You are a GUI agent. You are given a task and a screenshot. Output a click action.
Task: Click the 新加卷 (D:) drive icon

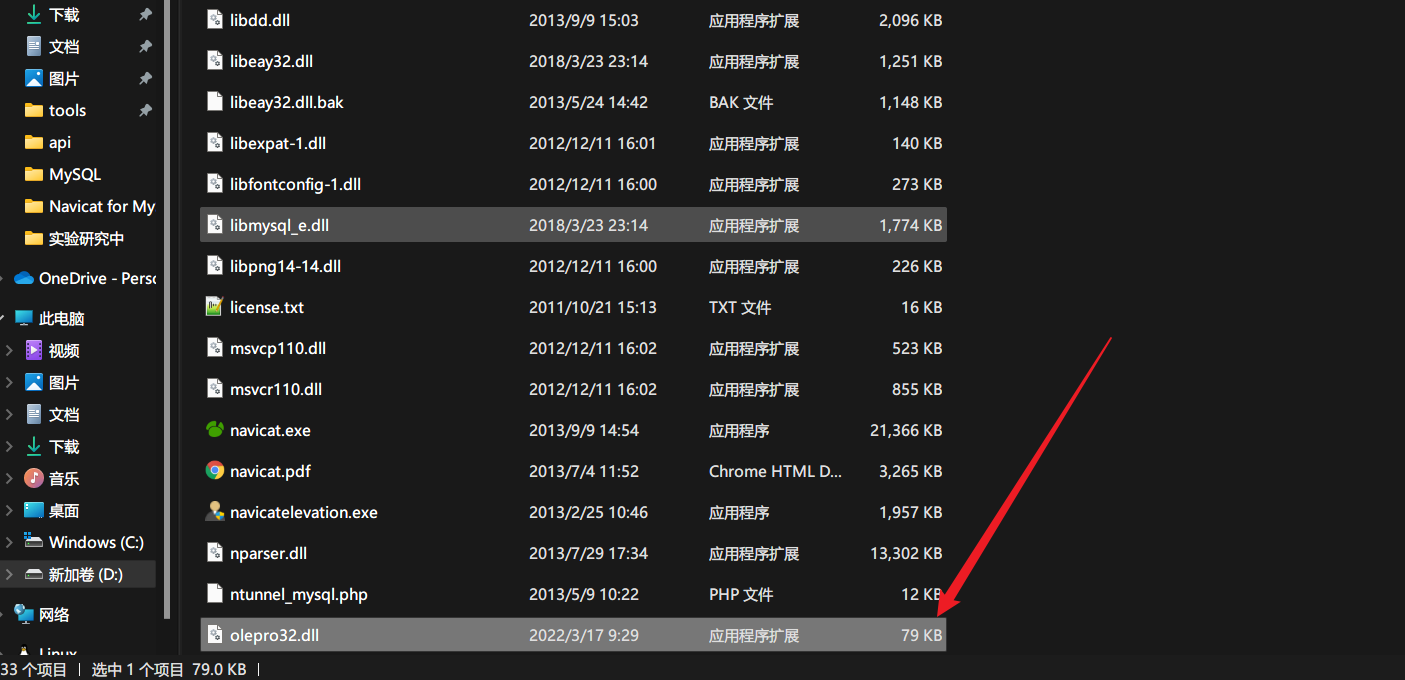click(34, 574)
